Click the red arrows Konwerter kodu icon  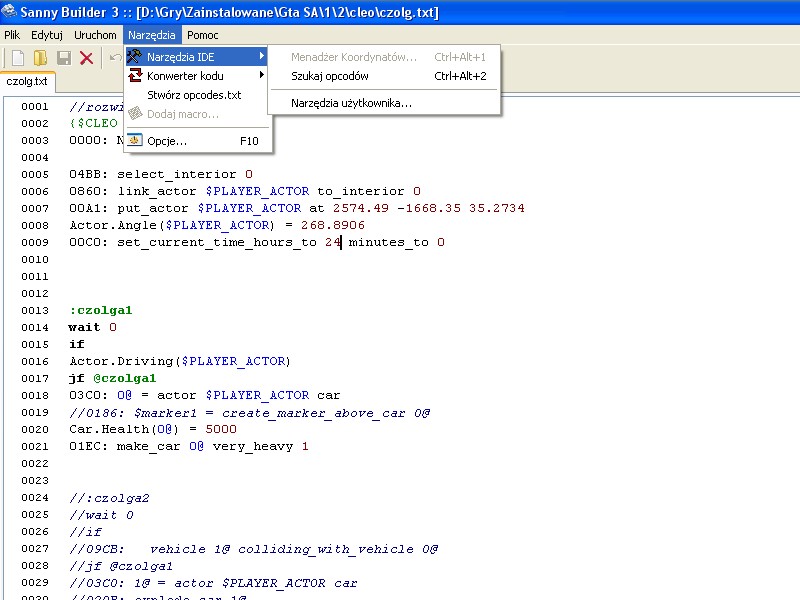coord(134,76)
